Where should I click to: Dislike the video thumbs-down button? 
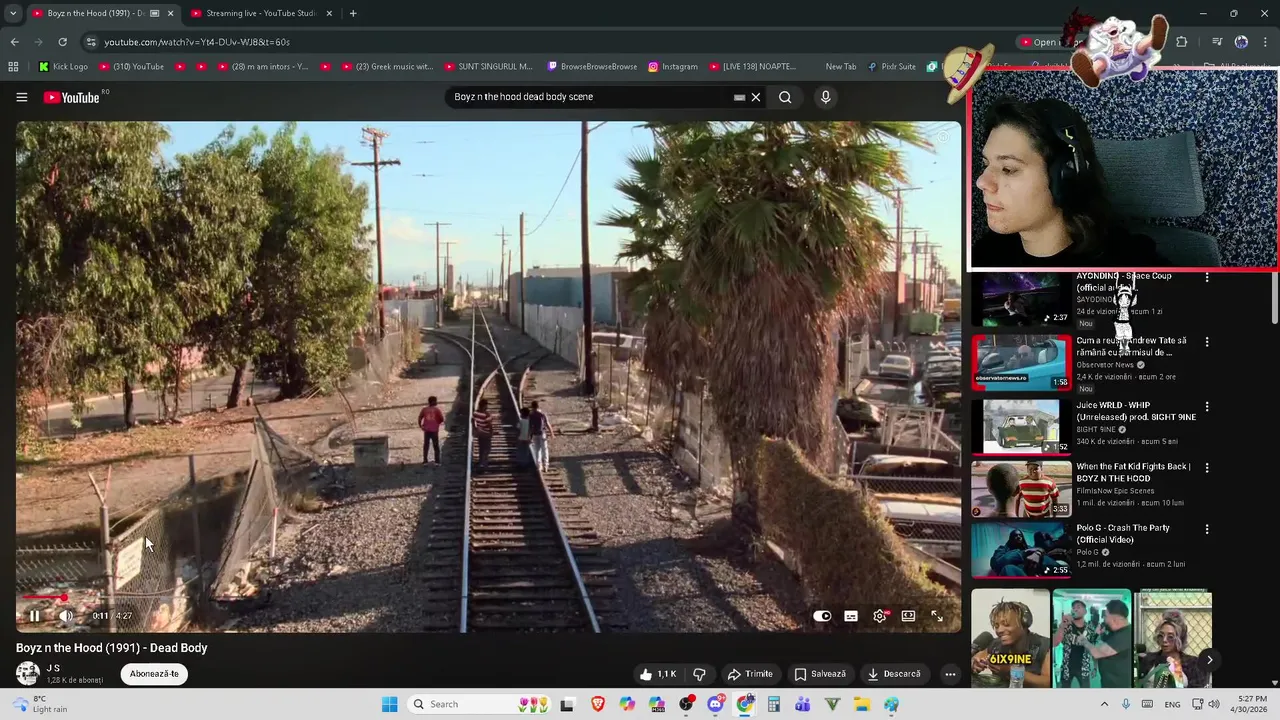[699, 674]
